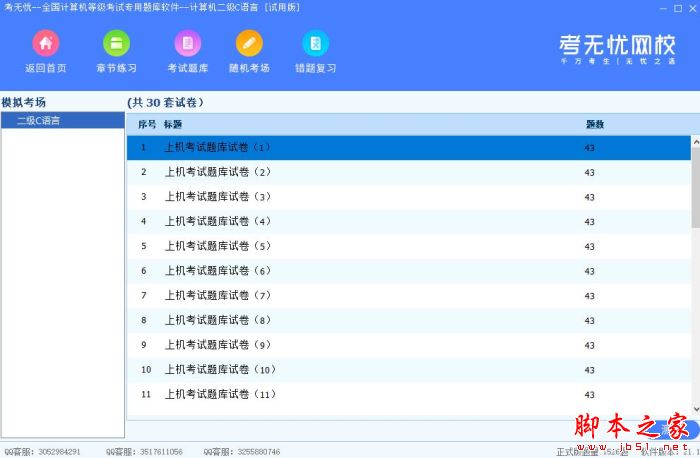Click QQ客服 3255880746 in status bar
Viewport: 700px width, 458px height.
[x=242, y=452]
